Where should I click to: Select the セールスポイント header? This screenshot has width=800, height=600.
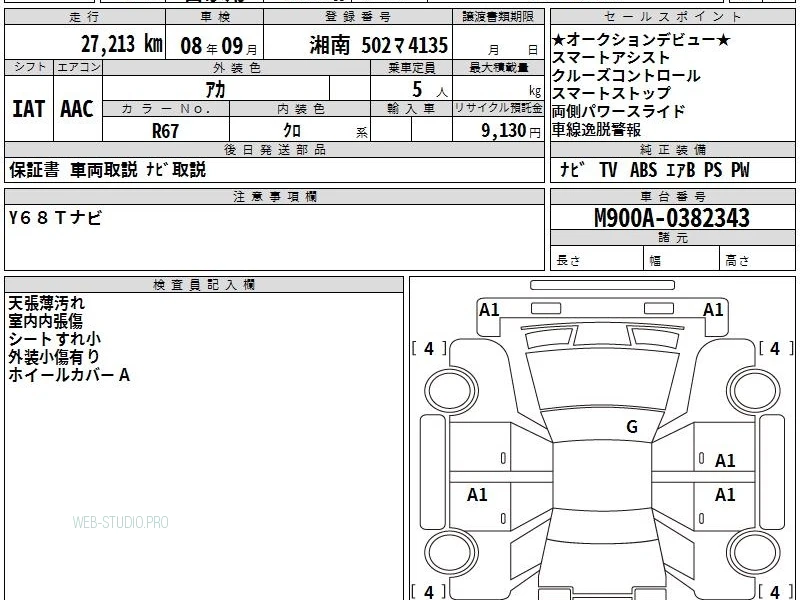click(x=672, y=17)
